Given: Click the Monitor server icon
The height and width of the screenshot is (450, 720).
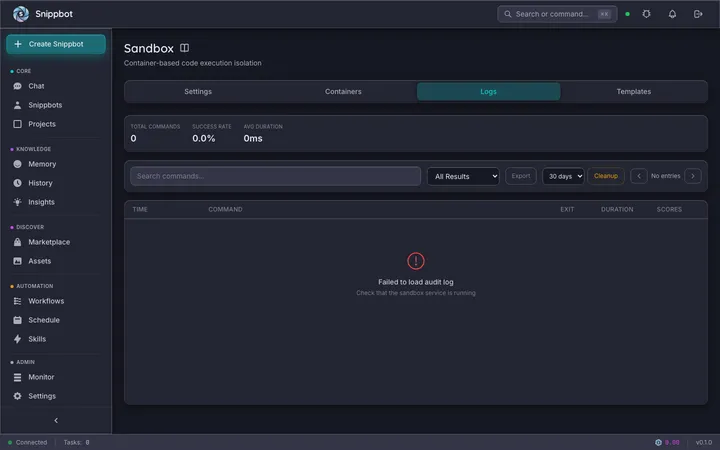Looking at the screenshot, I should click(x=17, y=377).
